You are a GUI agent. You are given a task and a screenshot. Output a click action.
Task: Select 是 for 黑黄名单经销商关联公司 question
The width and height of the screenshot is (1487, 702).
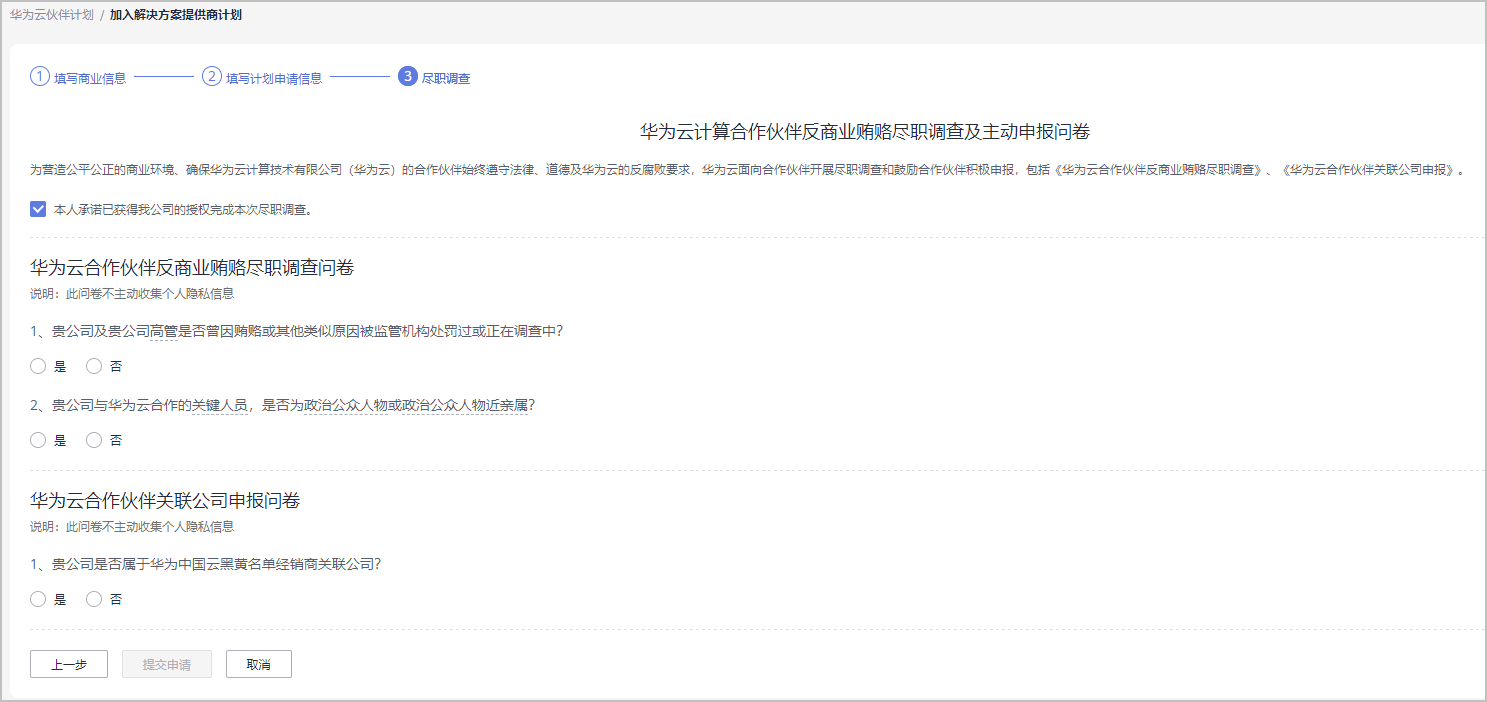tap(39, 599)
